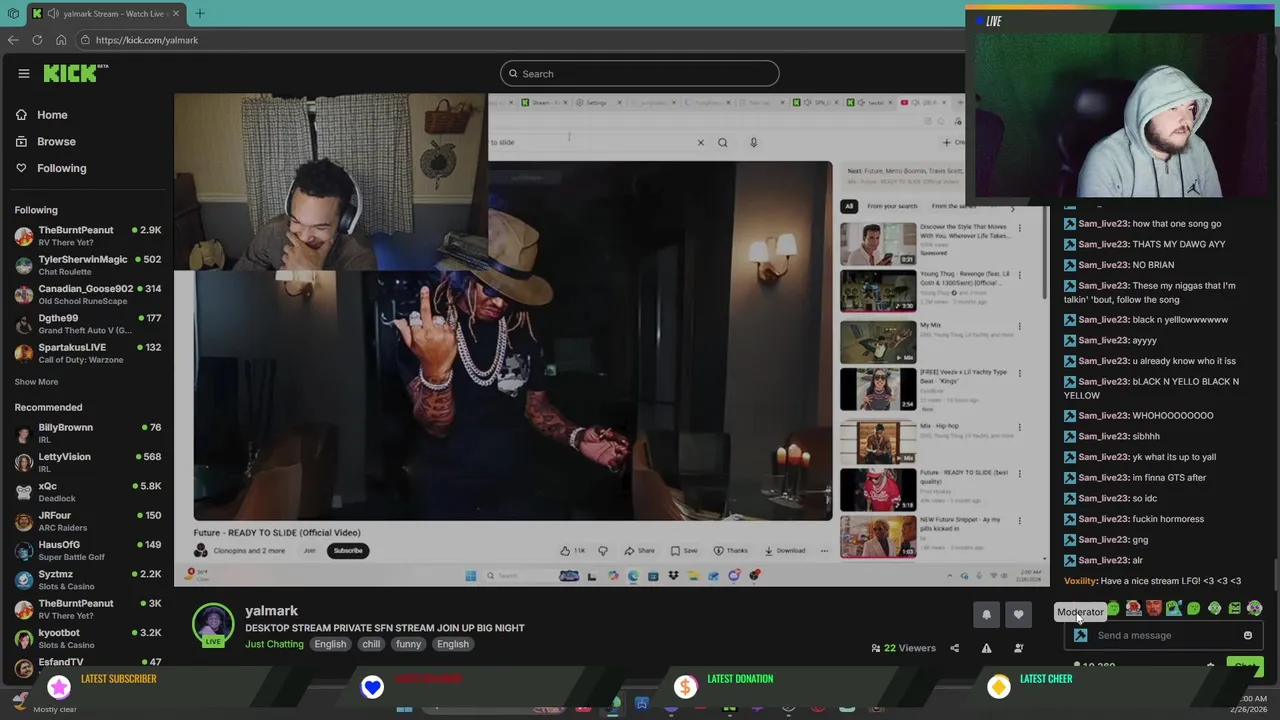Click the Kick logo
1280x720 pixels.
[x=75, y=73]
